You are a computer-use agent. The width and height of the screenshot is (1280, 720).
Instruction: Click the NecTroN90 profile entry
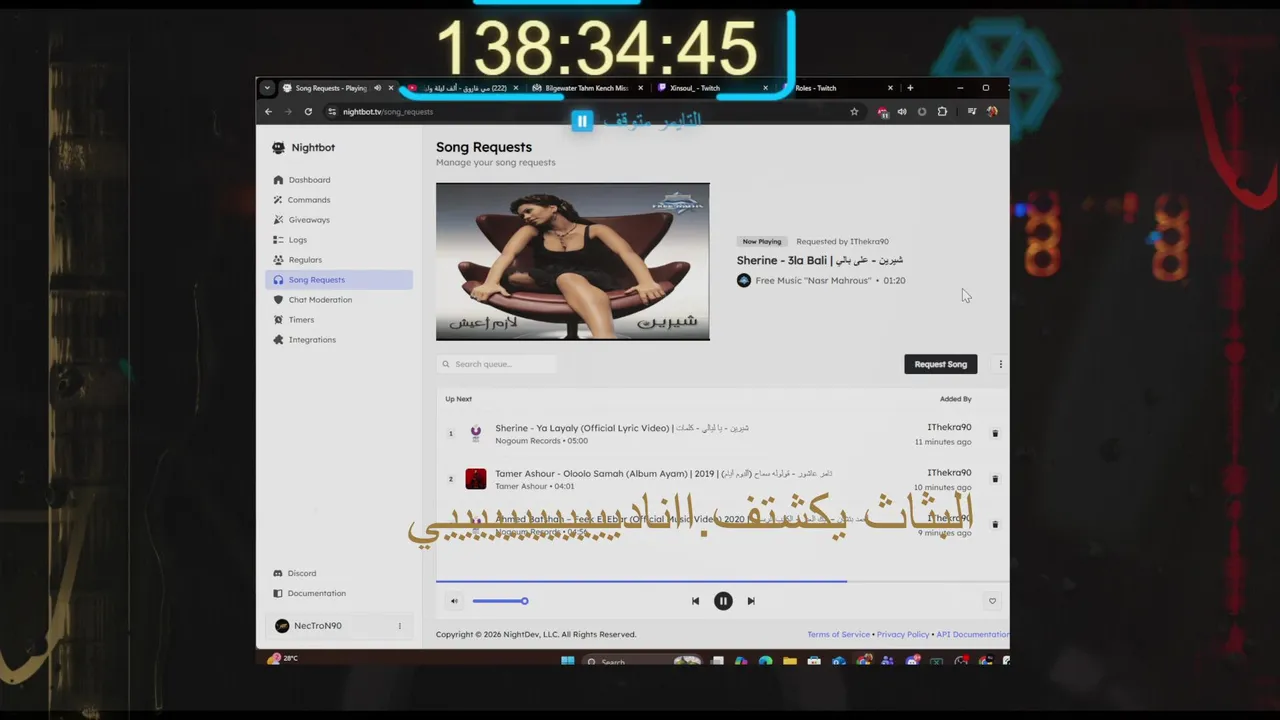[x=339, y=626]
